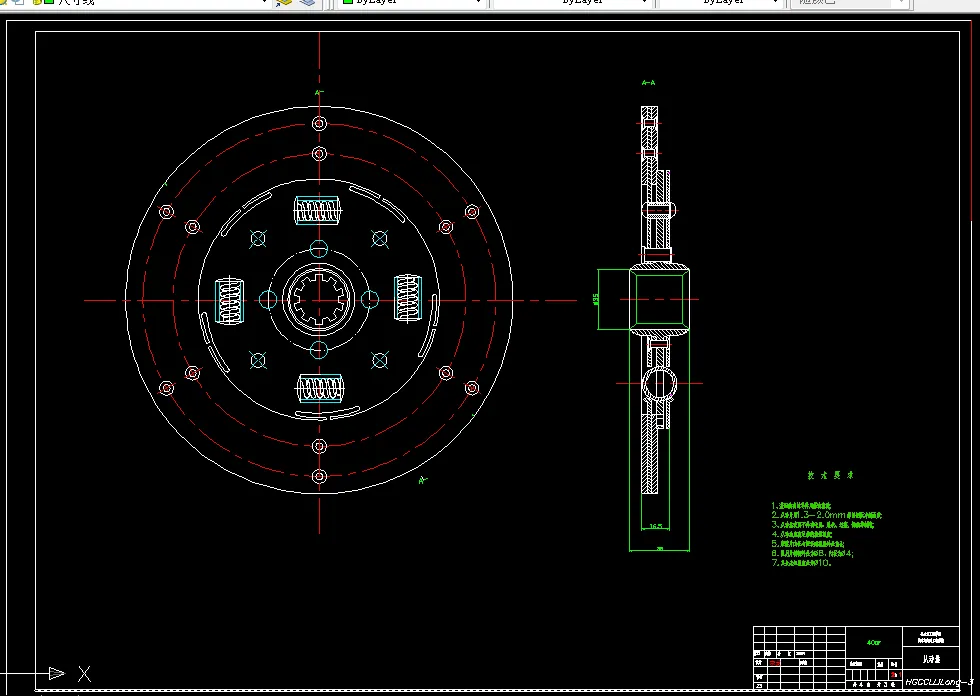Select the upper A section marker above disc
This screenshot has height=696, width=980.
click(319, 92)
